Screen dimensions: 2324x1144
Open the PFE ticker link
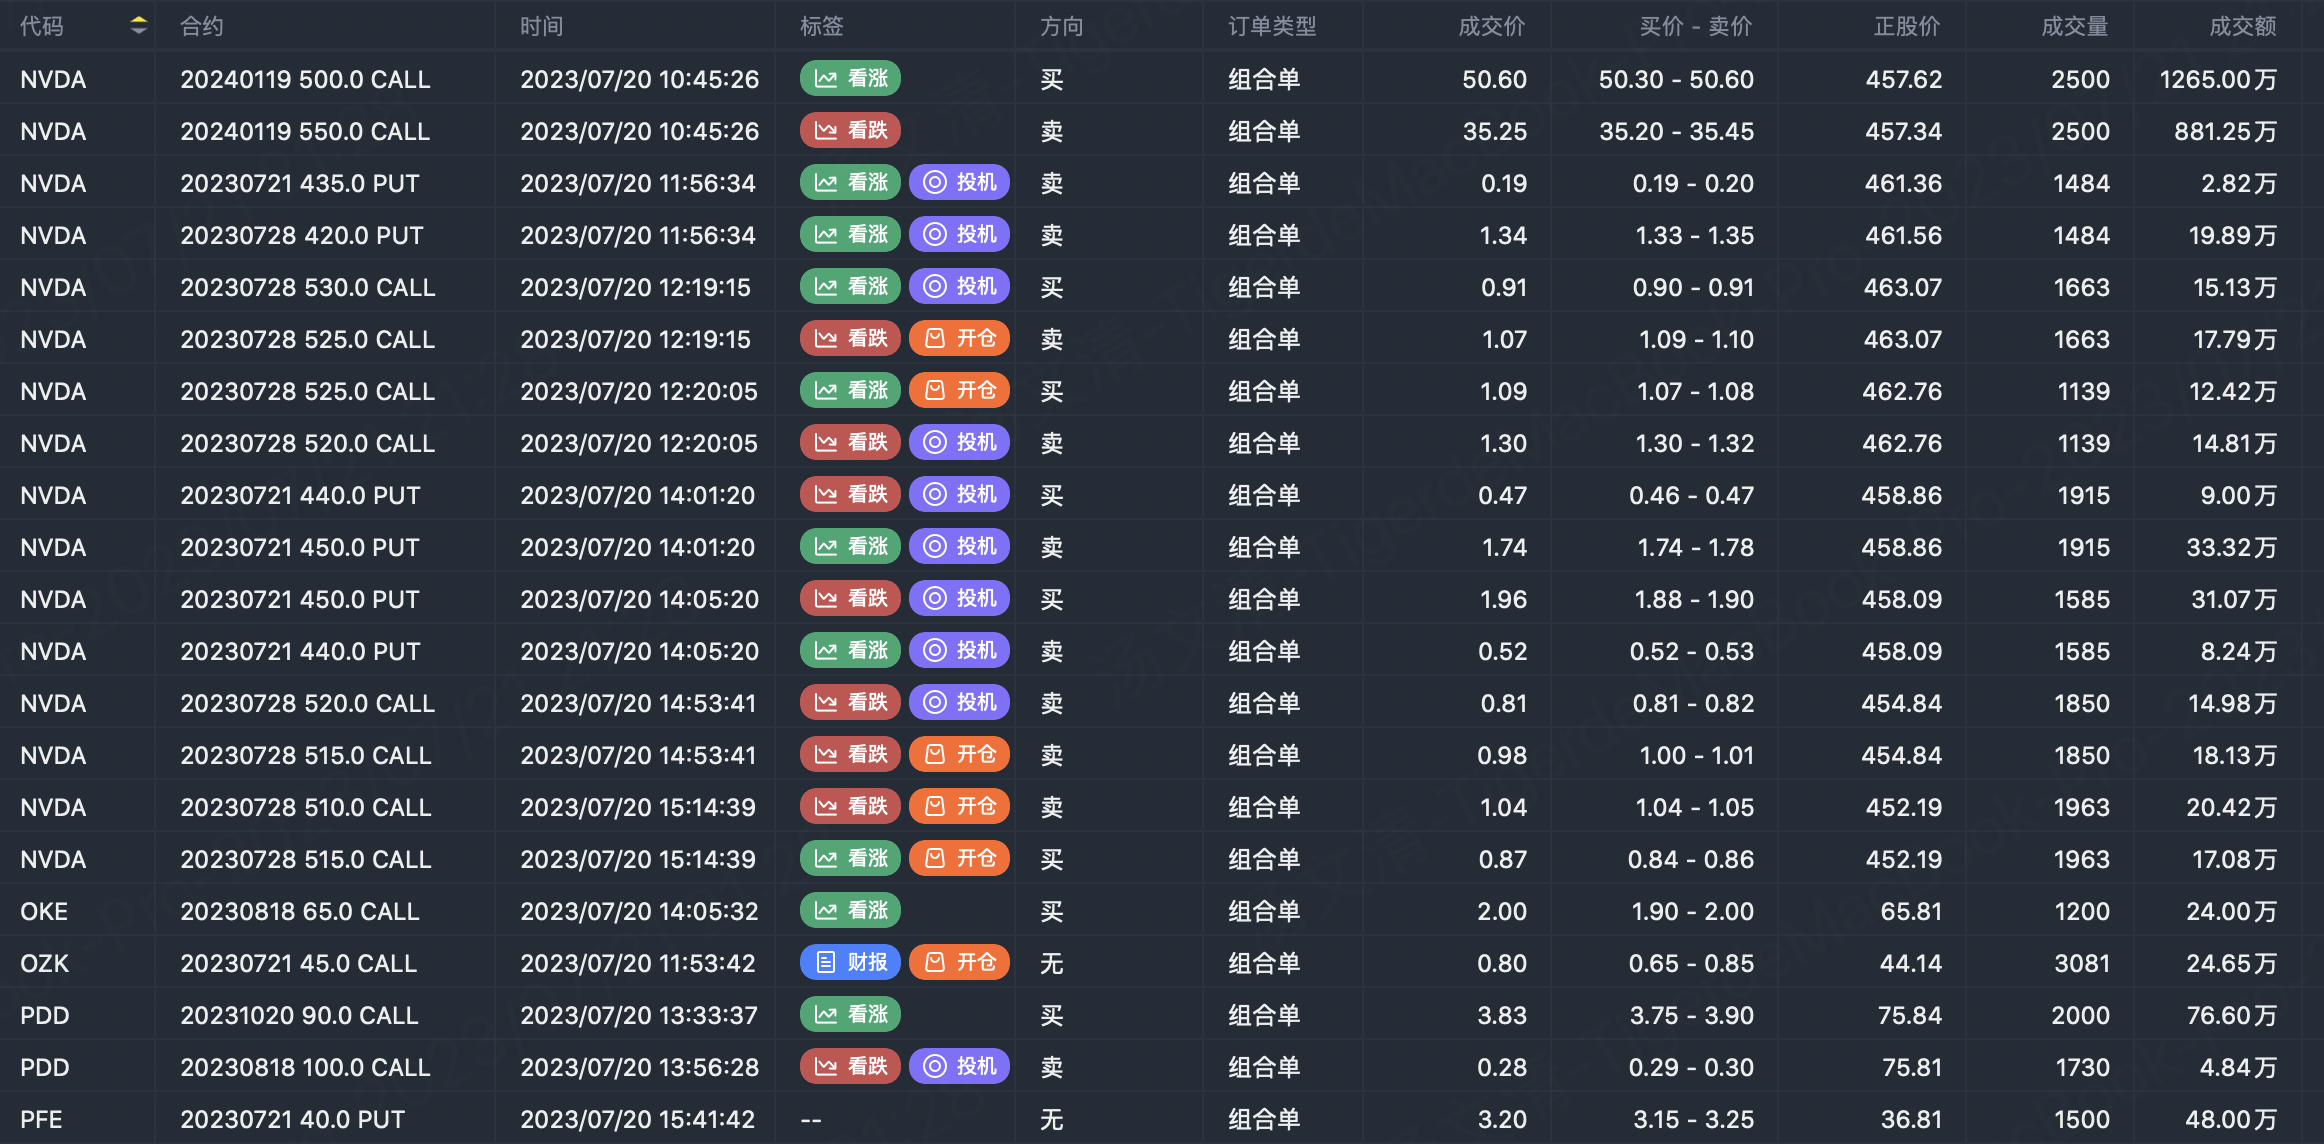click(41, 1119)
